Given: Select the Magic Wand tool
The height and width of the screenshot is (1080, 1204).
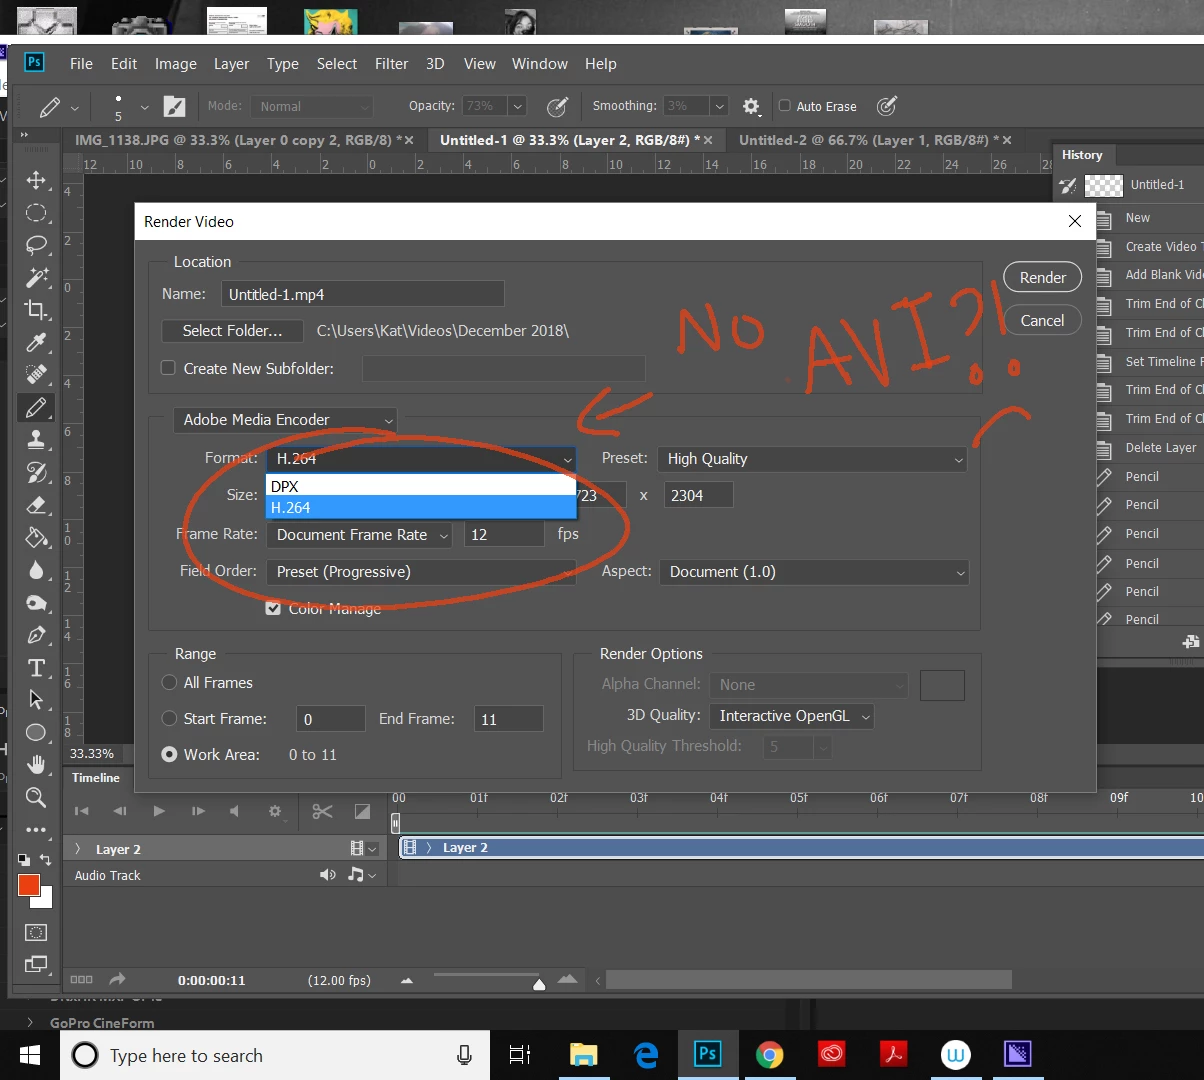Looking at the screenshot, I should [36, 277].
